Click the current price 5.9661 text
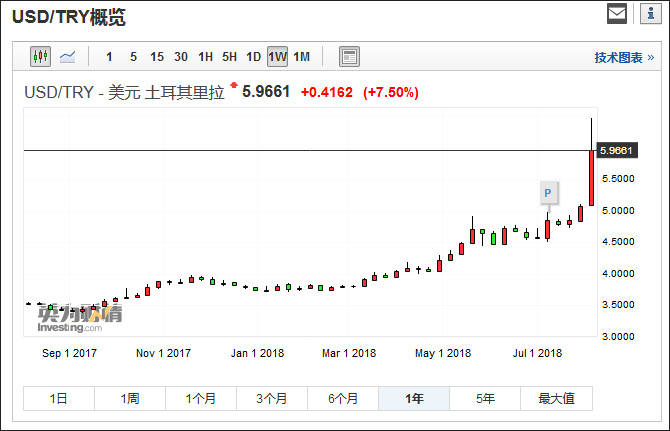Viewport: 670px width, 431px height. pos(266,92)
